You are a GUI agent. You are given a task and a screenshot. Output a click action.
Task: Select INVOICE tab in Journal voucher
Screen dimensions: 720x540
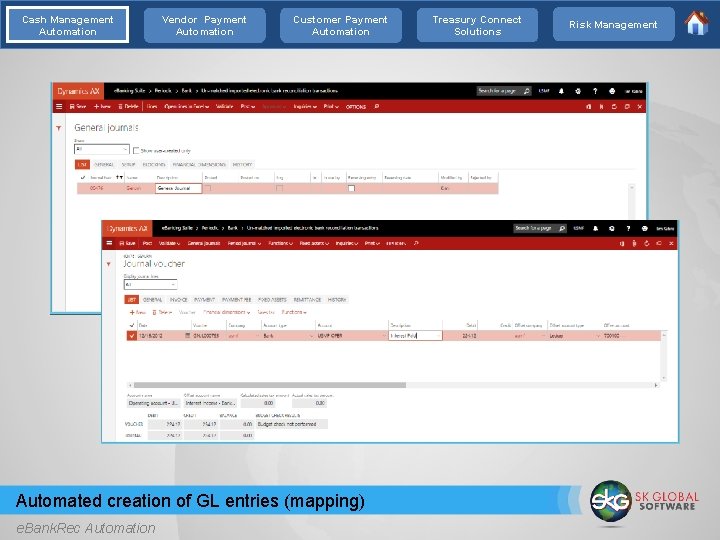(179, 300)
